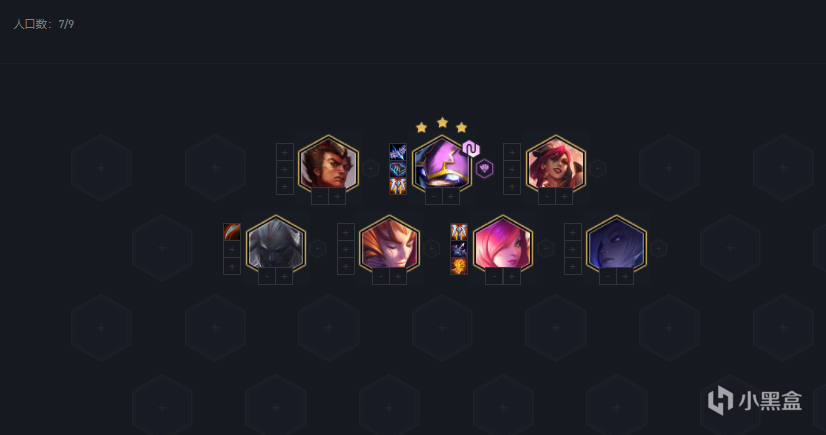Select the orange claw item on gray champion
The width and height of the screenshot is (826, 435).
pos(232,232)
